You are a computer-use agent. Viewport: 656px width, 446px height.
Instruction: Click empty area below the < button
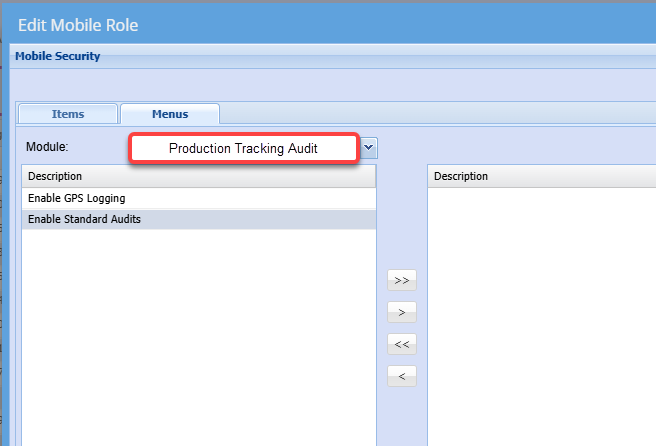point(401,418)
